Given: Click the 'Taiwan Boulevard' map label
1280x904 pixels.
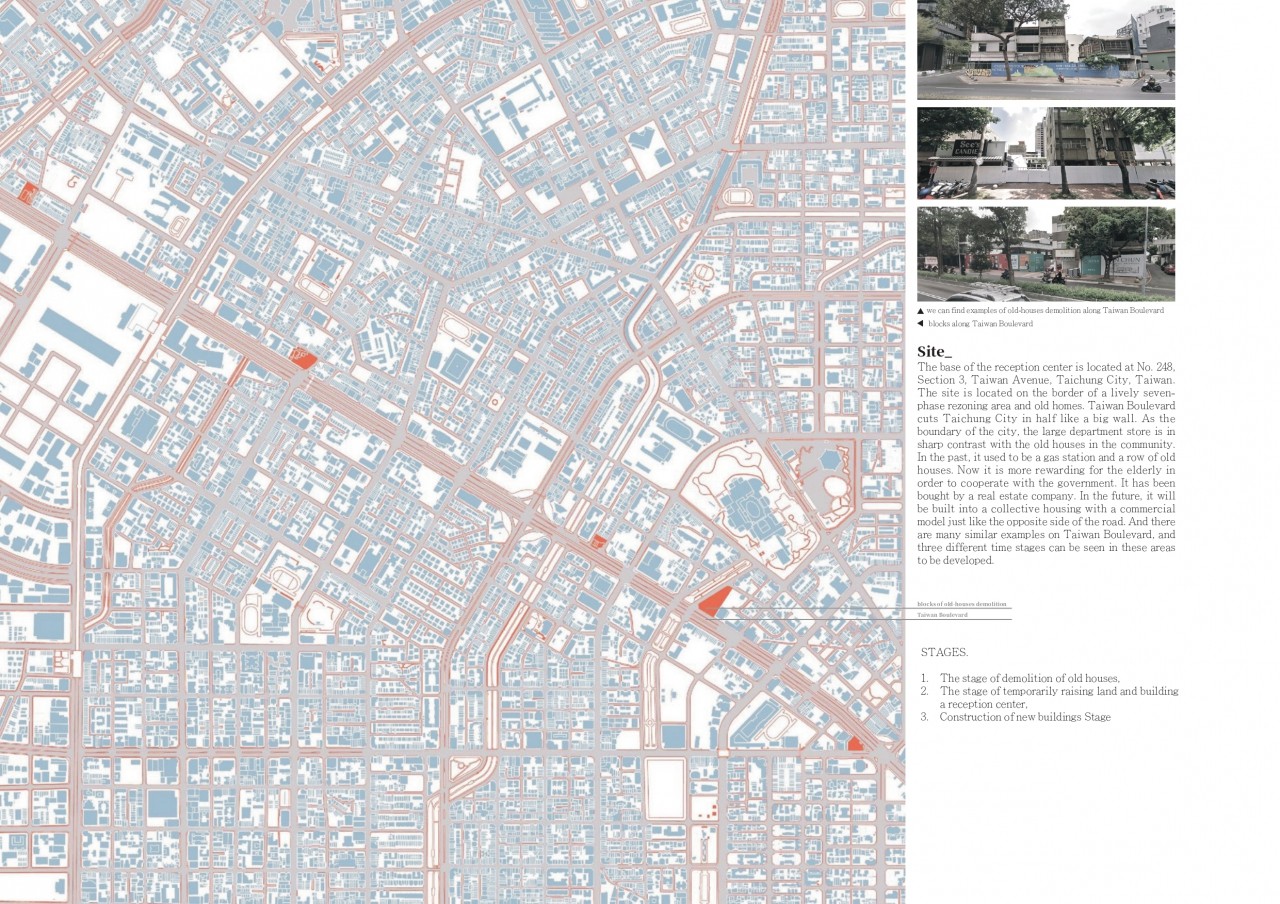Looking at the screenshot, I should click(x=942, y=615).
